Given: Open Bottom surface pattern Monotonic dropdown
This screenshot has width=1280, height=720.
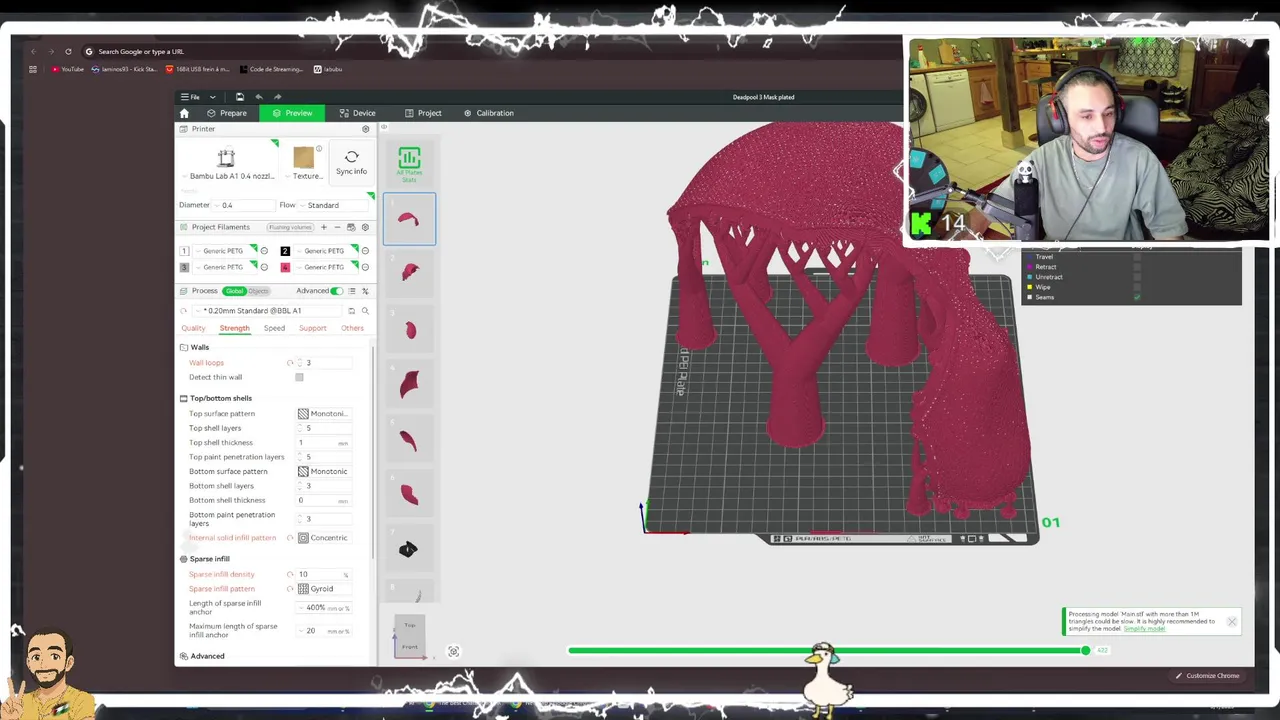Looking at the screenshot, I should coord(323,472).
